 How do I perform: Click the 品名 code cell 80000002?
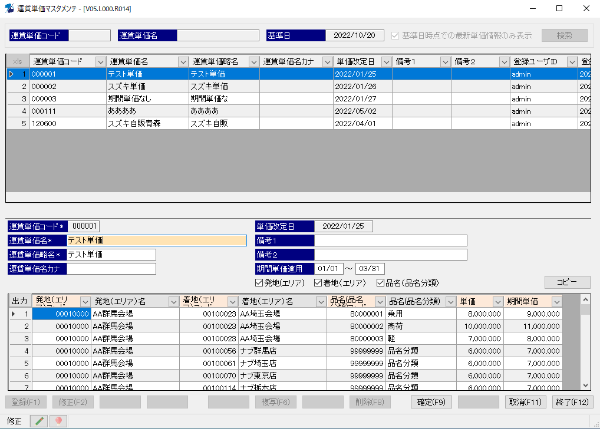356,326
